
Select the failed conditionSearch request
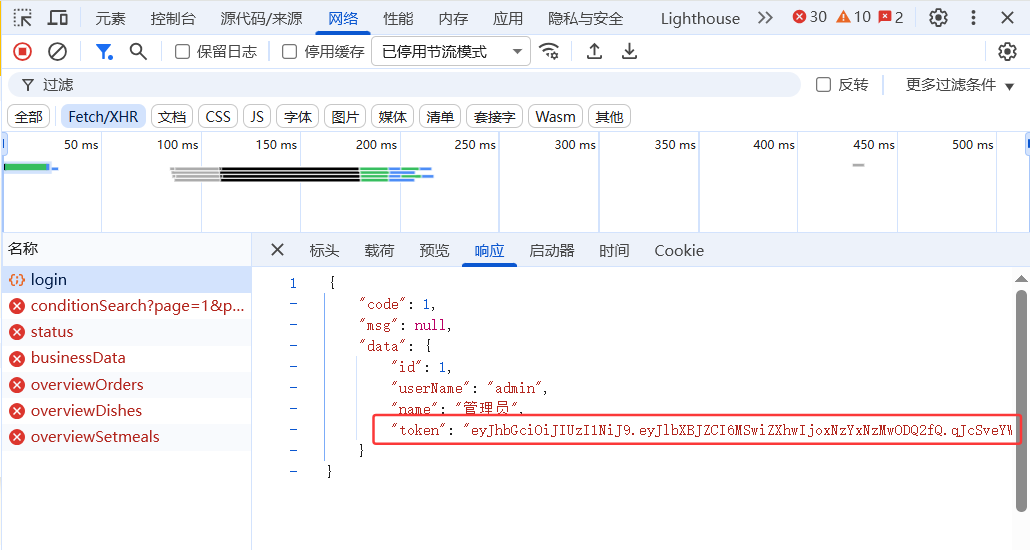tap(127, 306)
